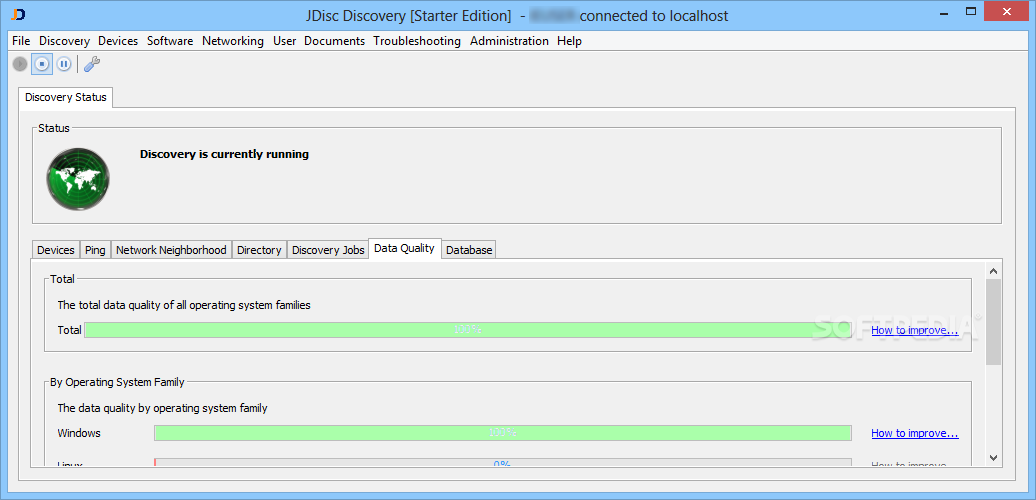The image size is (1036, 500).
Task: Click the Windows data quality progress bar
Action: tap(502, 433)
